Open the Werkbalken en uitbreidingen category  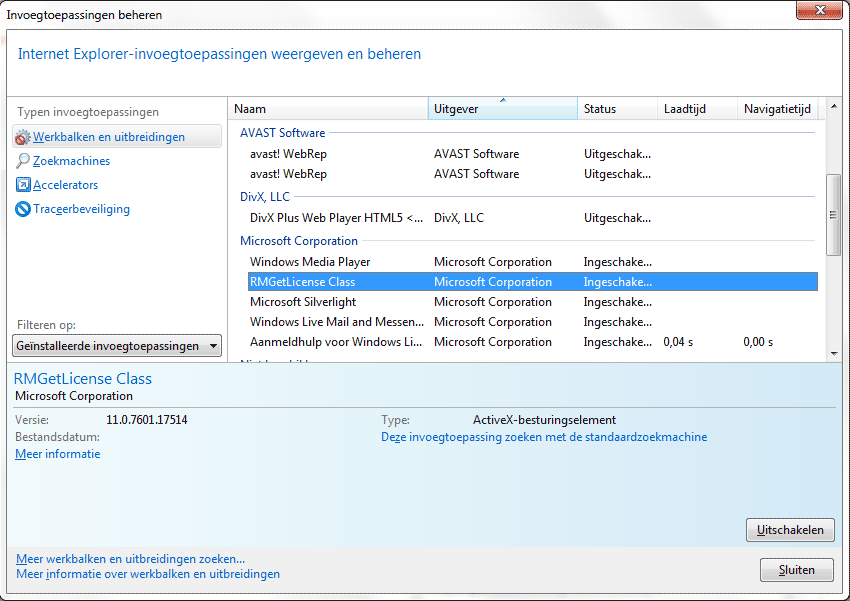117,137
